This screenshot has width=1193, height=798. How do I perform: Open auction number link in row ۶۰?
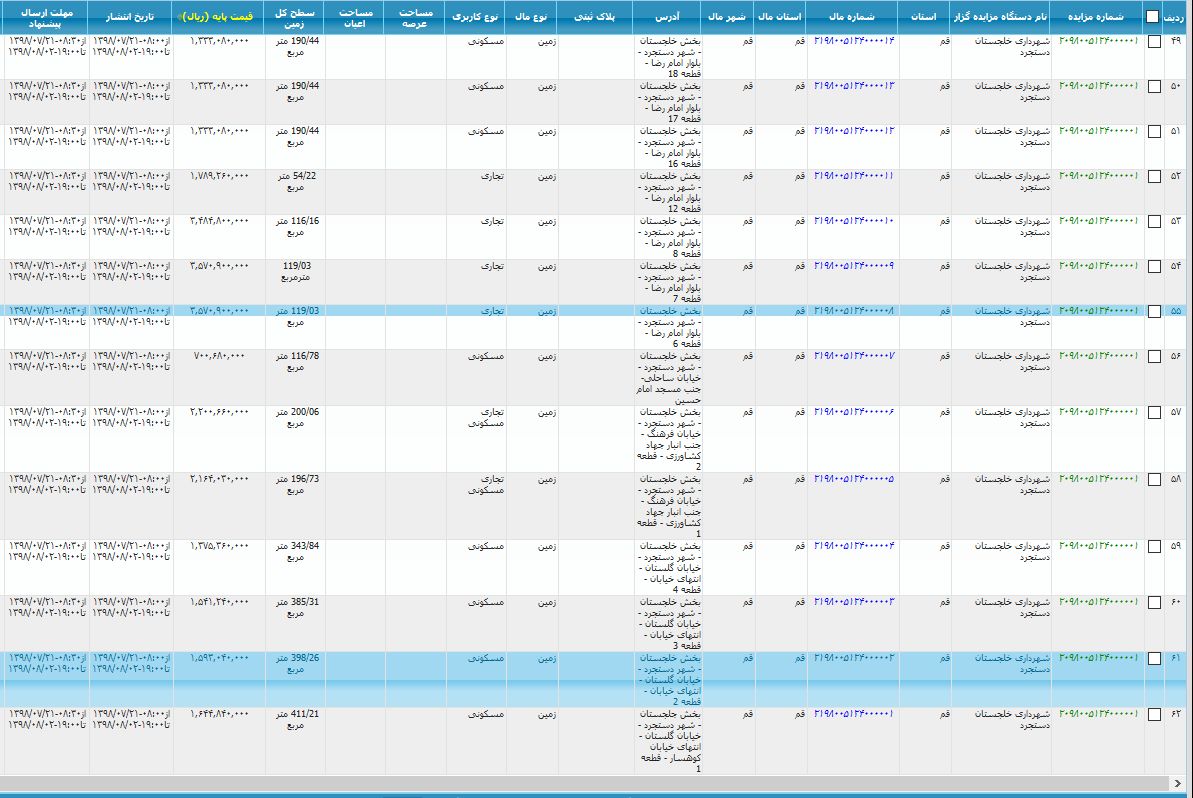1097,602
